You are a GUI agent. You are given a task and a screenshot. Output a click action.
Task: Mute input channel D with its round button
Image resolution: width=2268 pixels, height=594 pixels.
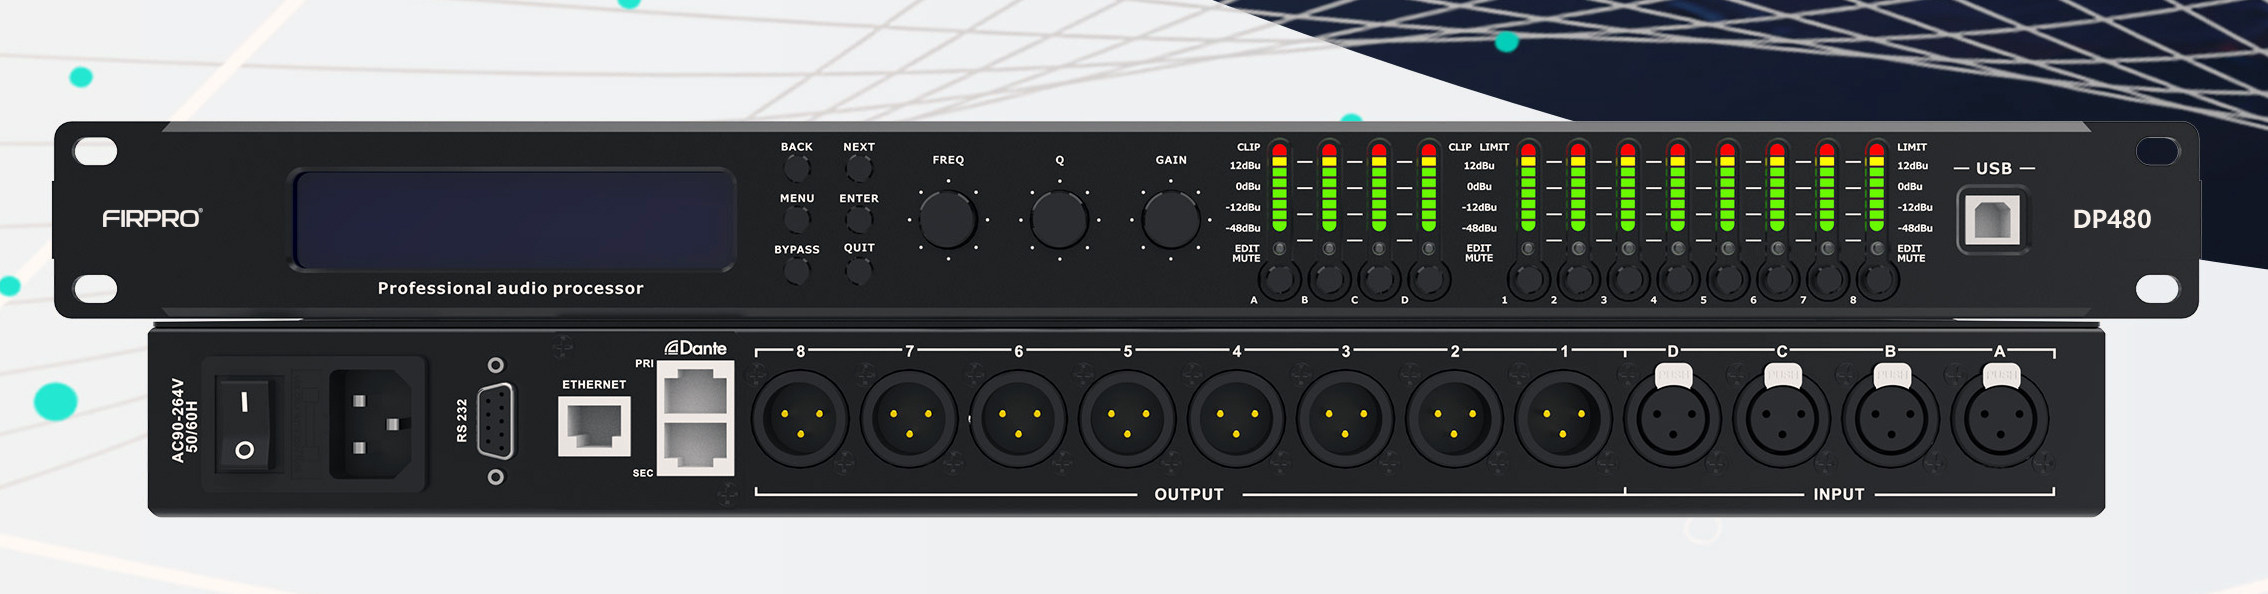[1429, 281]
